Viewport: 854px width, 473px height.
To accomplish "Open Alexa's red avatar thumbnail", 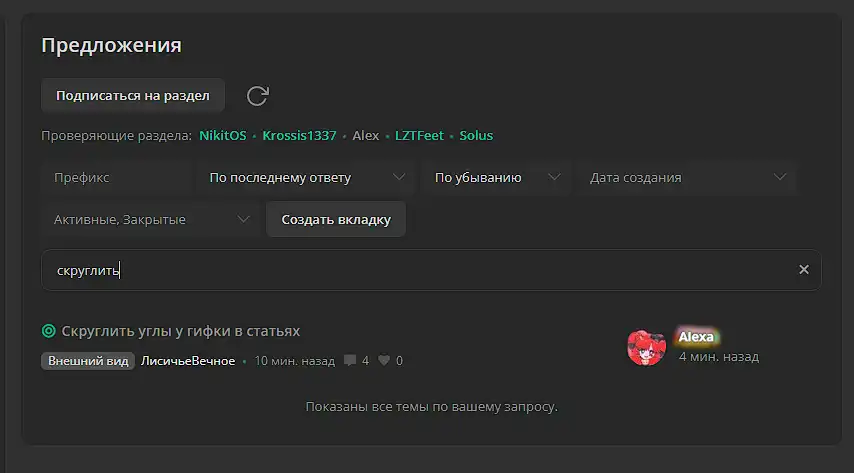I will tap(646, 347).
